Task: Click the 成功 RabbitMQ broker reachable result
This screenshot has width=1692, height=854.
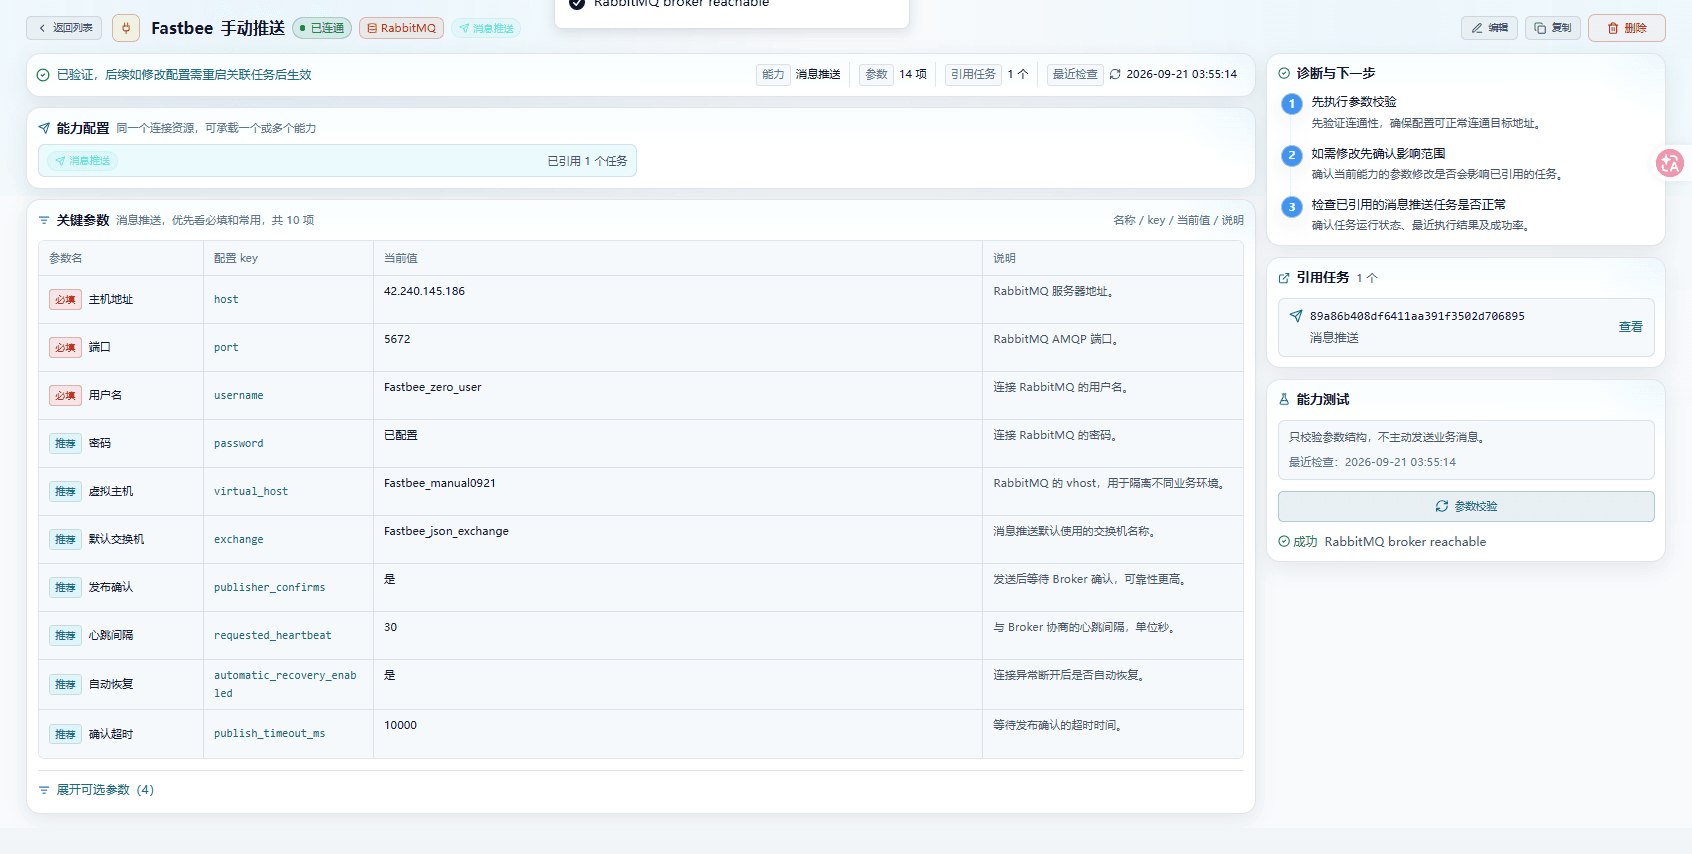Action: tap(1382, 542)
